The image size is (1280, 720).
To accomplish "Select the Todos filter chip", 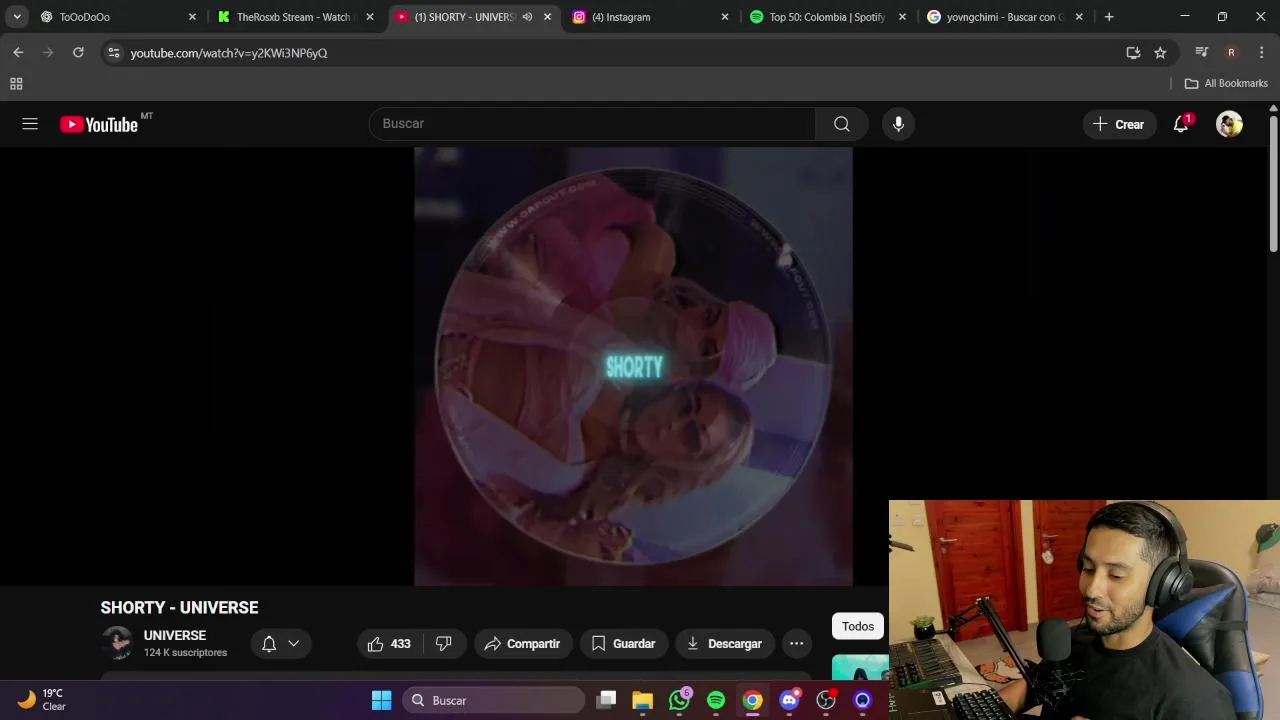I will pyautogui.click(x=858, y=626).
